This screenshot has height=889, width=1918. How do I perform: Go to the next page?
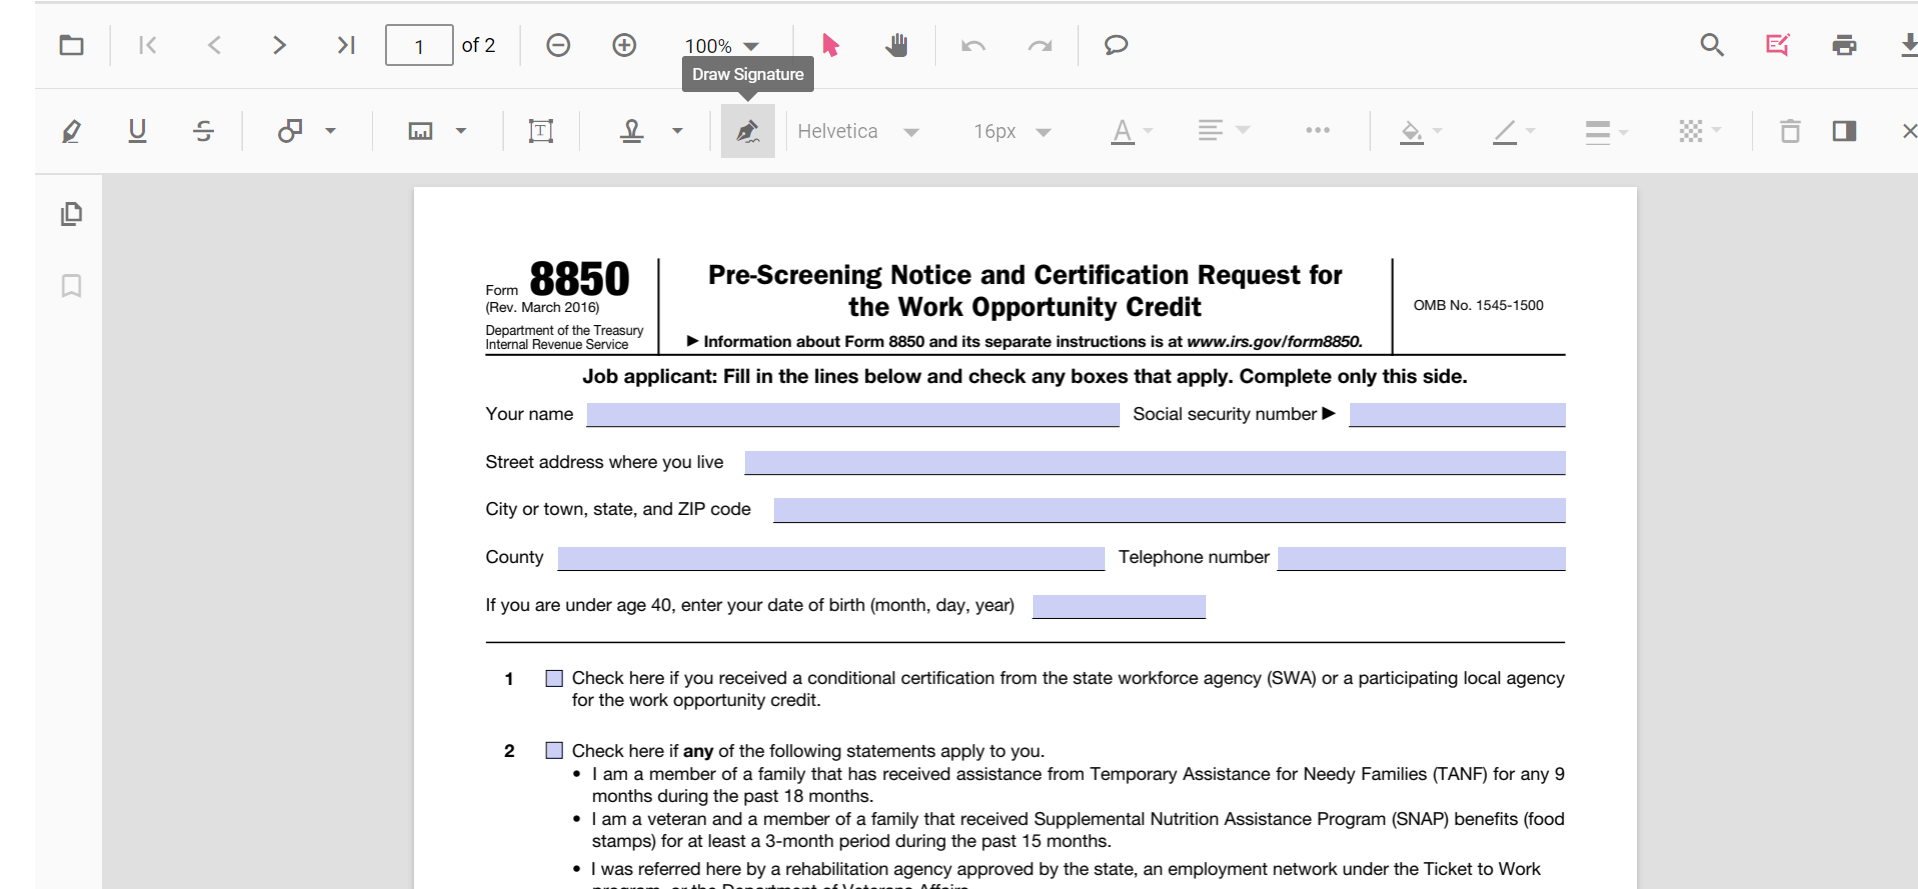coord(279,45)
